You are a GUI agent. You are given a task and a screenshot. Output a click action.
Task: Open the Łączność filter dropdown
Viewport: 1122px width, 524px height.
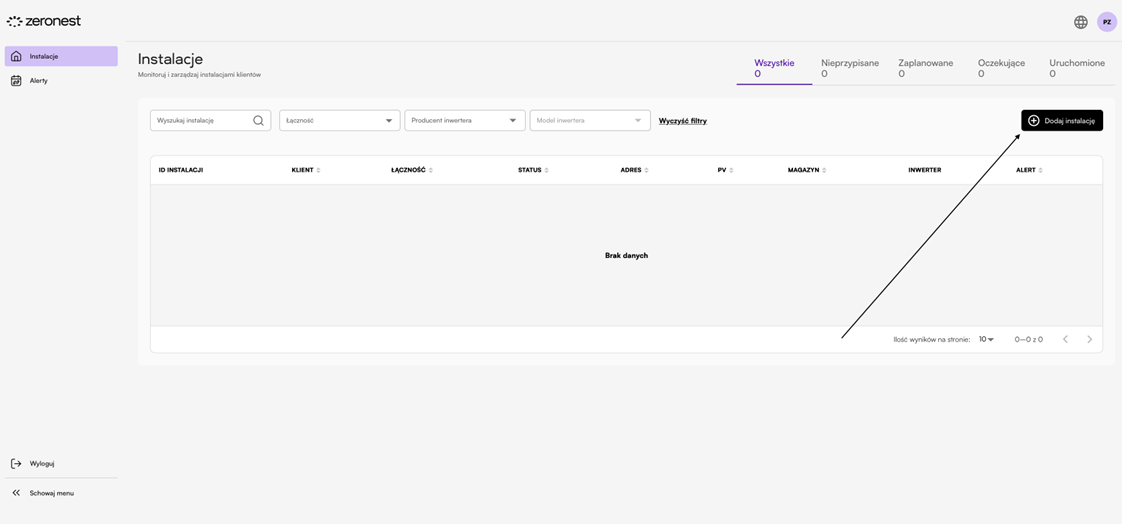[339, 121]
